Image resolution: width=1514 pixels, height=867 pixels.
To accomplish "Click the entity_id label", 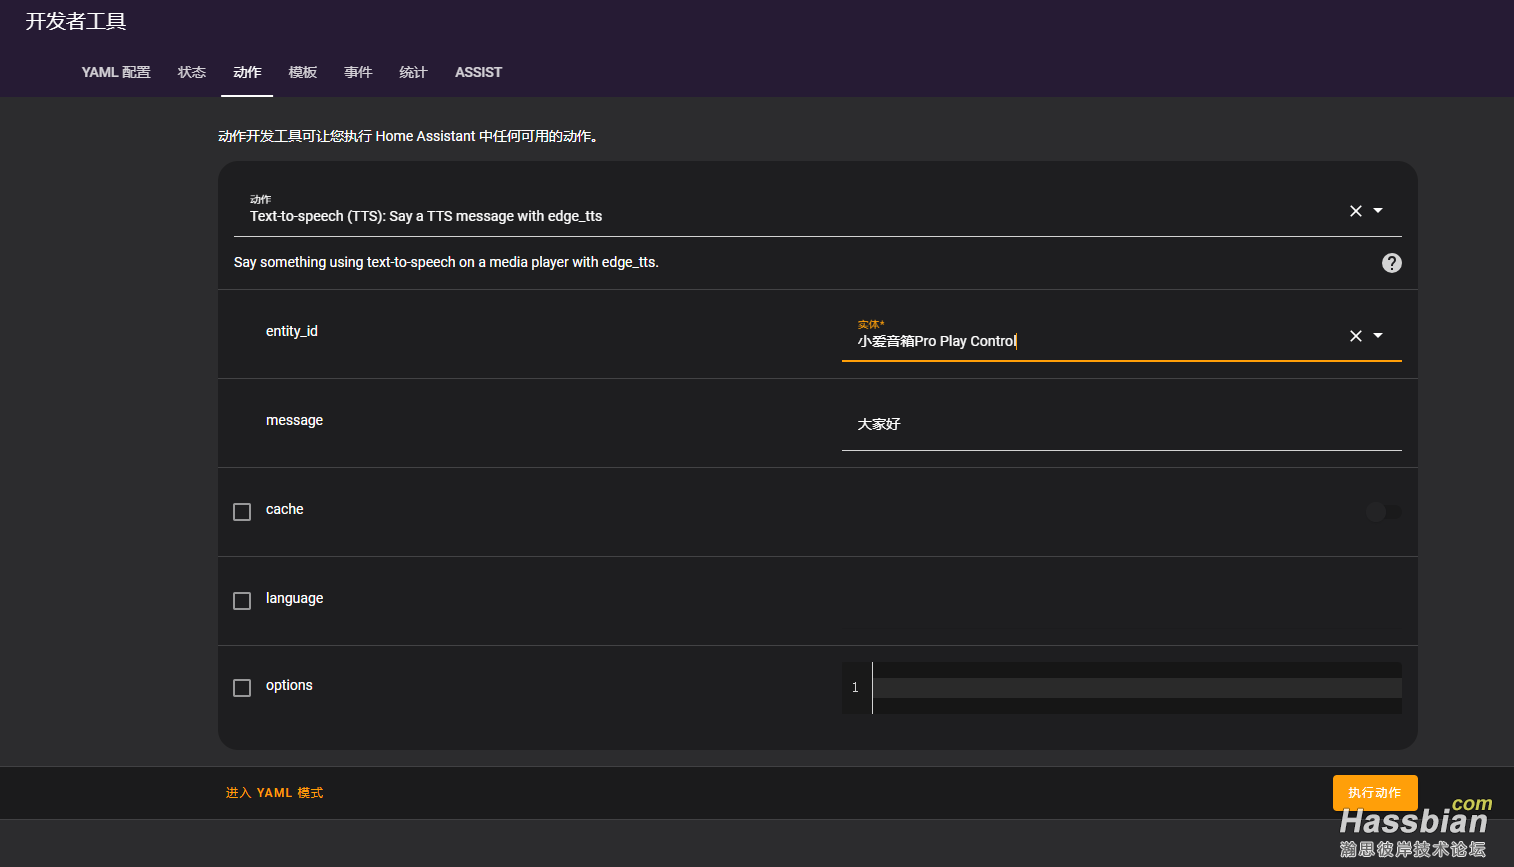I will click(292, 331).
